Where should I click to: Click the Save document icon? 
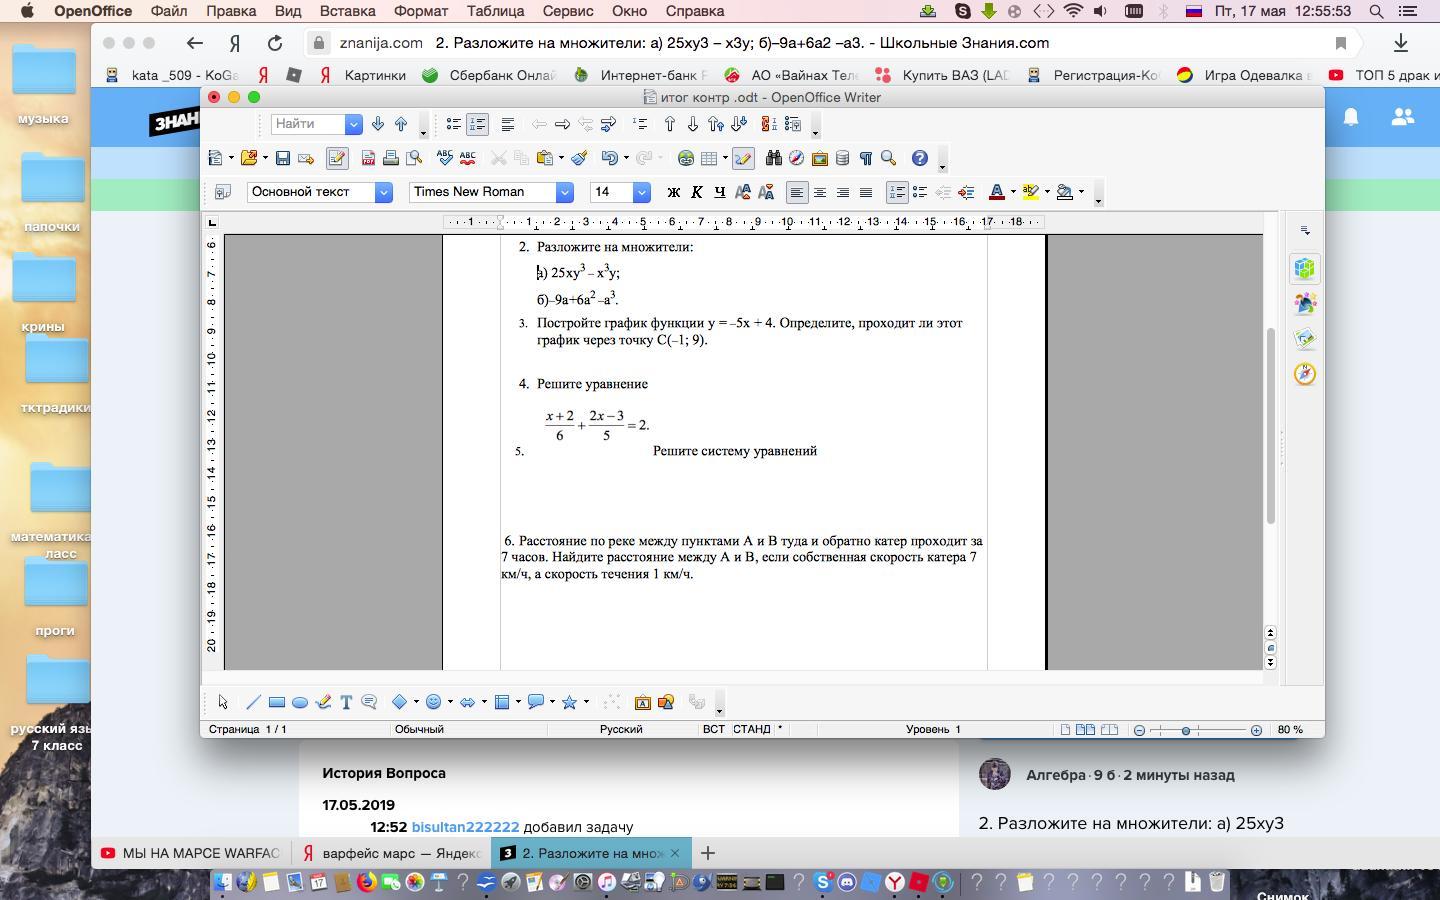[x=283, y=158]
